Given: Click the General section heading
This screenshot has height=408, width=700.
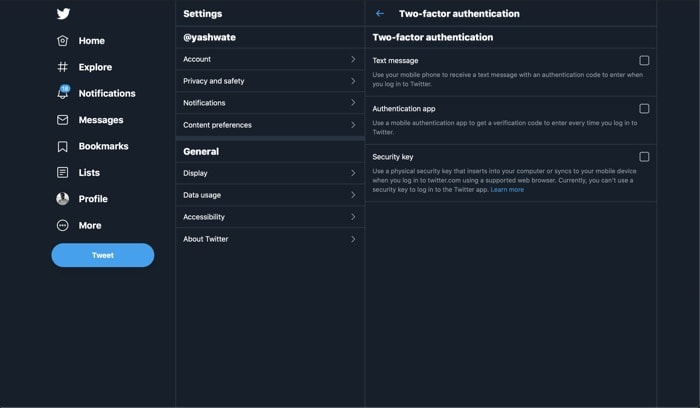Looking at the screenshot, I should click(201, 151).
